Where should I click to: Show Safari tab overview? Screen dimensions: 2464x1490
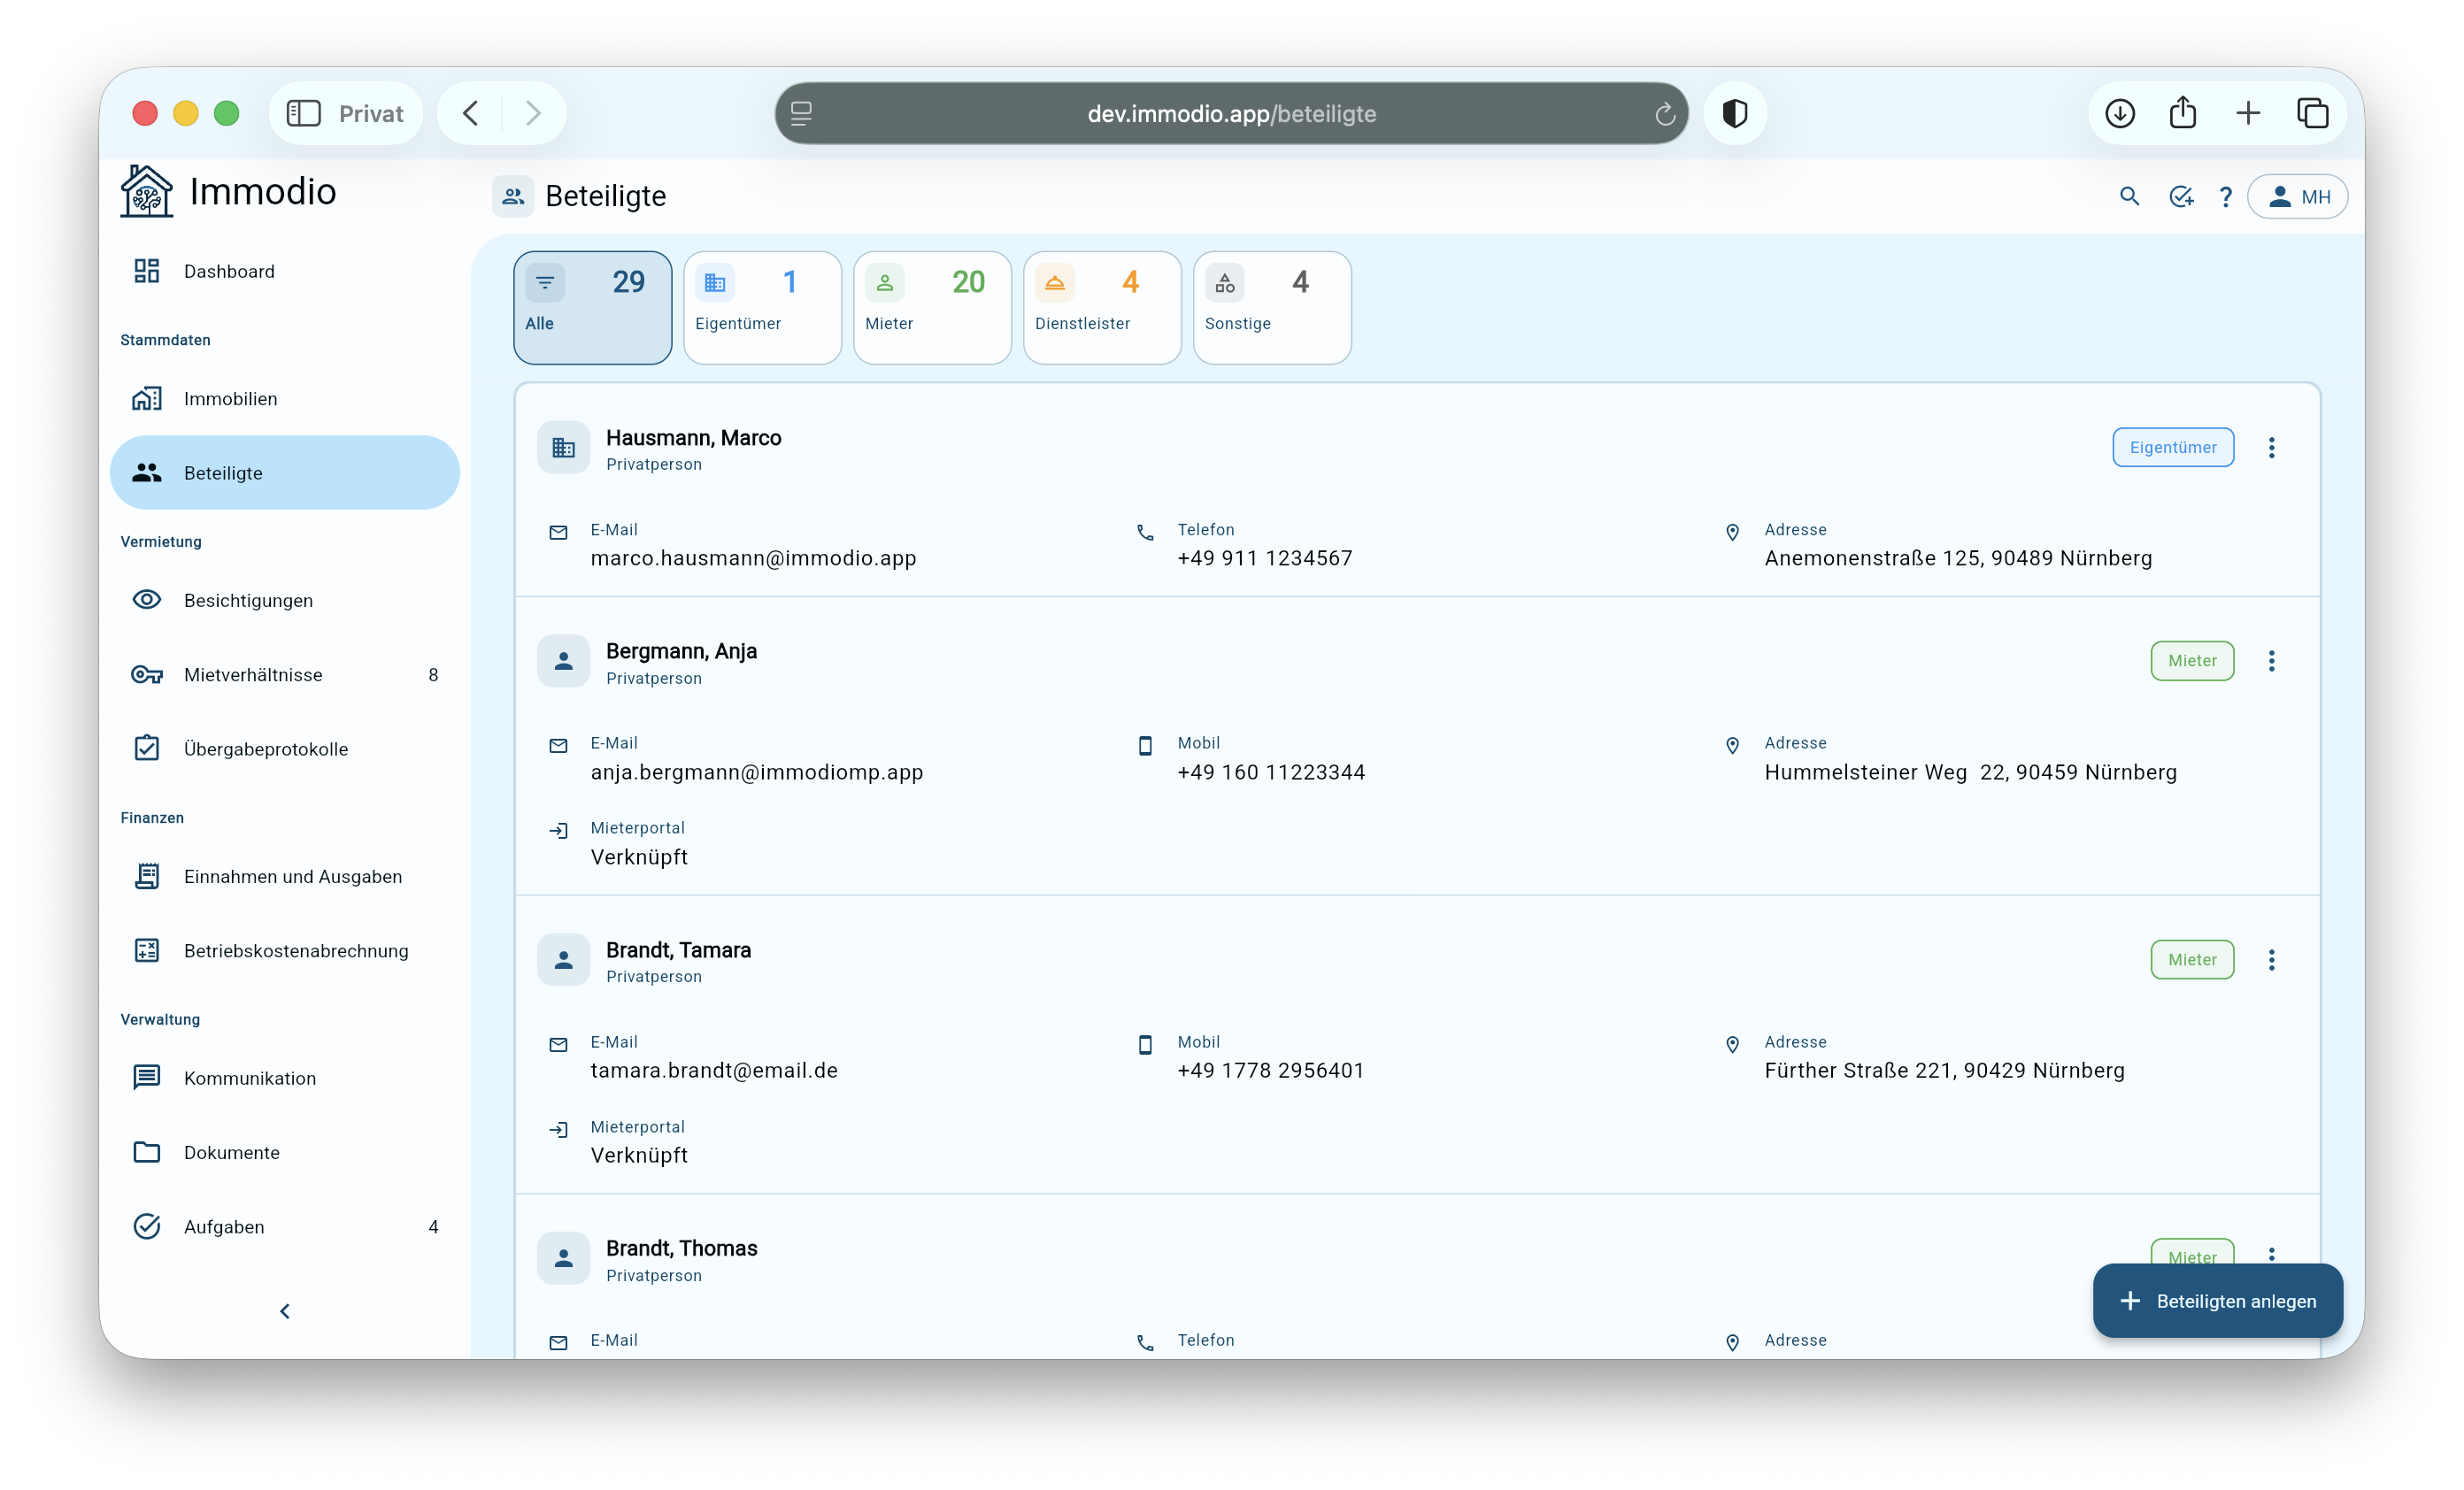tap(2312, 113)
